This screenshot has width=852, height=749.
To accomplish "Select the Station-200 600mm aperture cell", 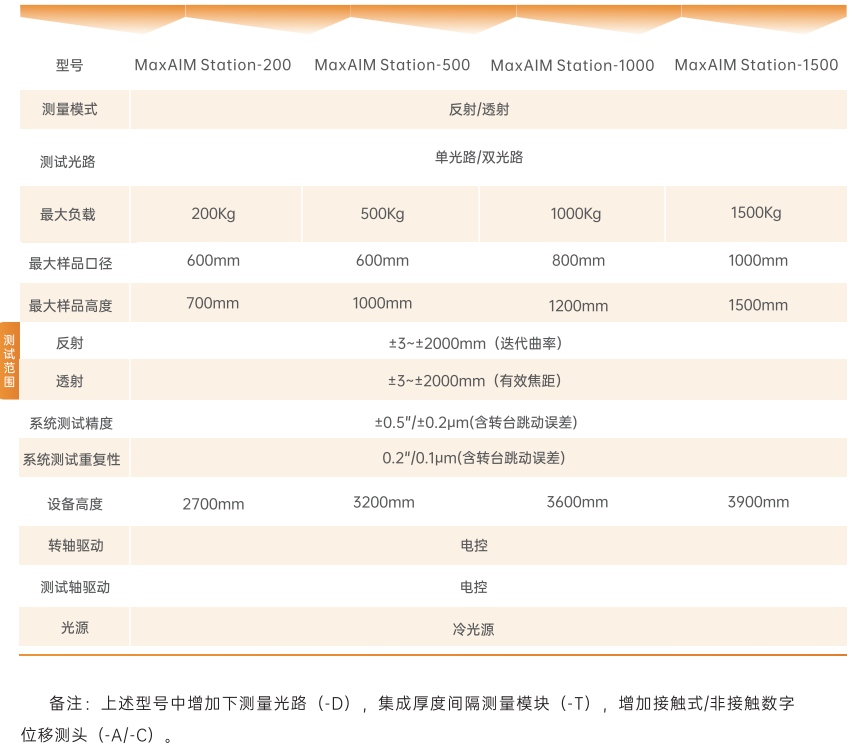I will pos(214,260).
